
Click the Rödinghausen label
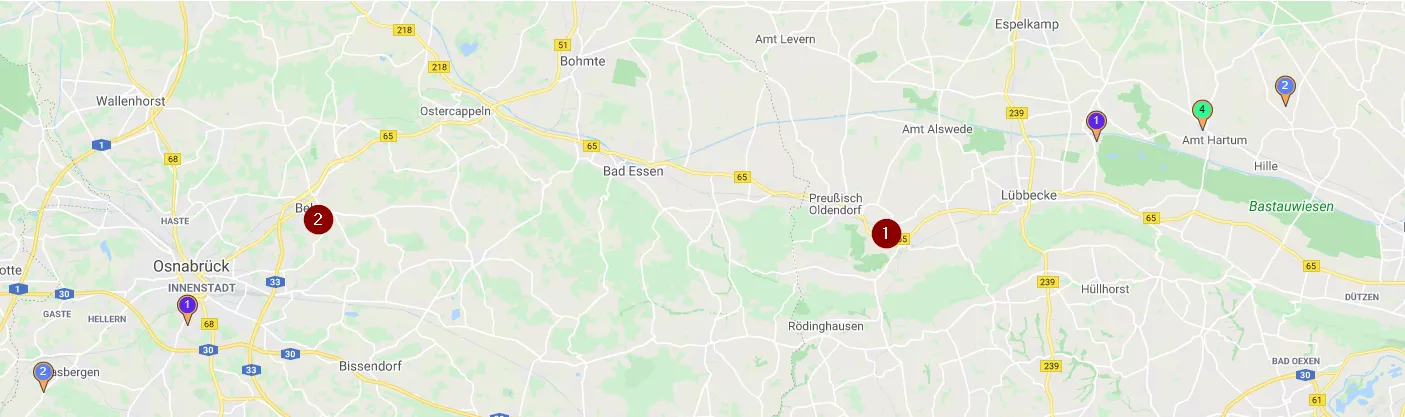pyautogui.click(x=826, y=326)
